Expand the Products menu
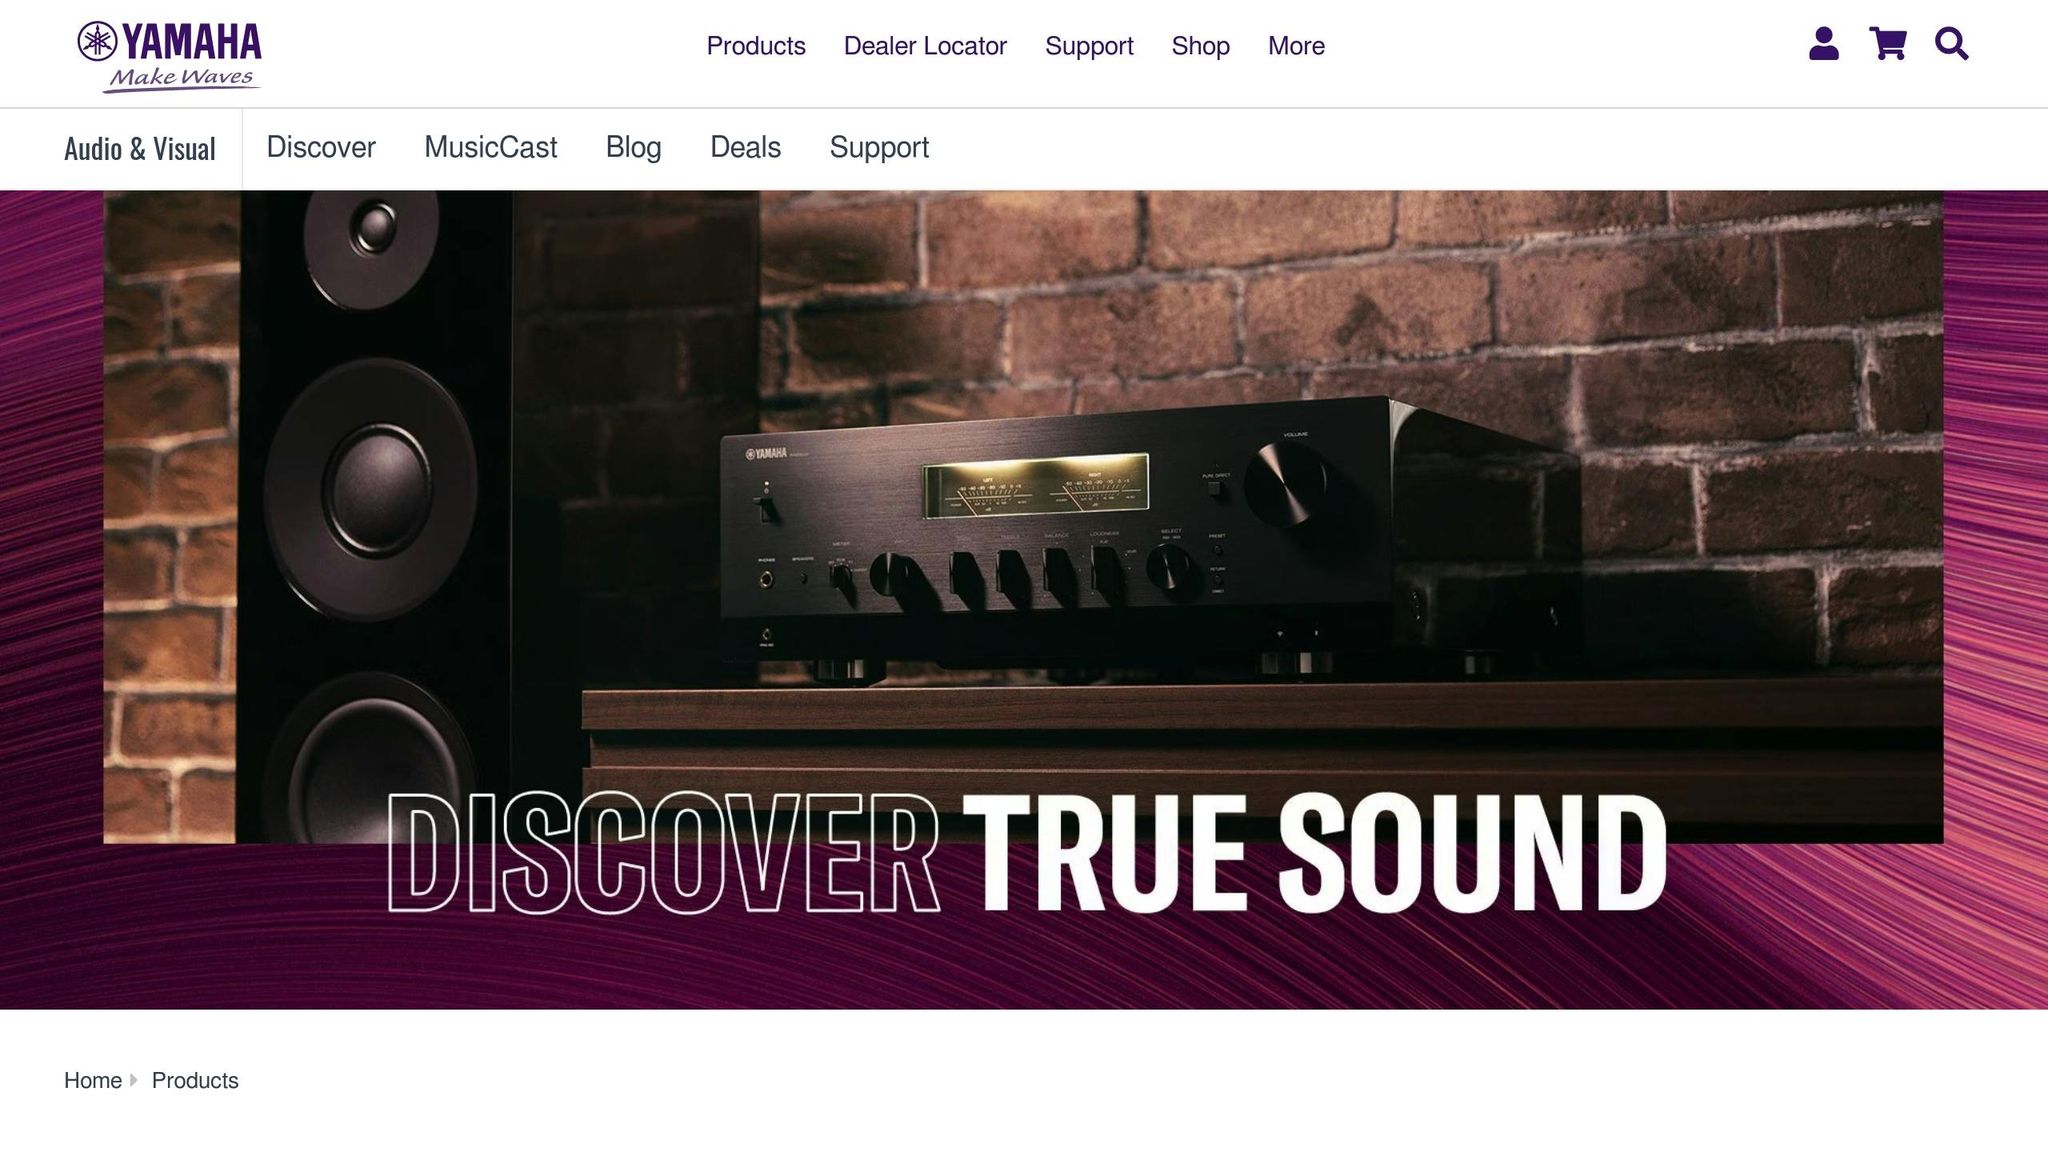Viewport: 2048px width, 1152px height. (x=756, y=46)
